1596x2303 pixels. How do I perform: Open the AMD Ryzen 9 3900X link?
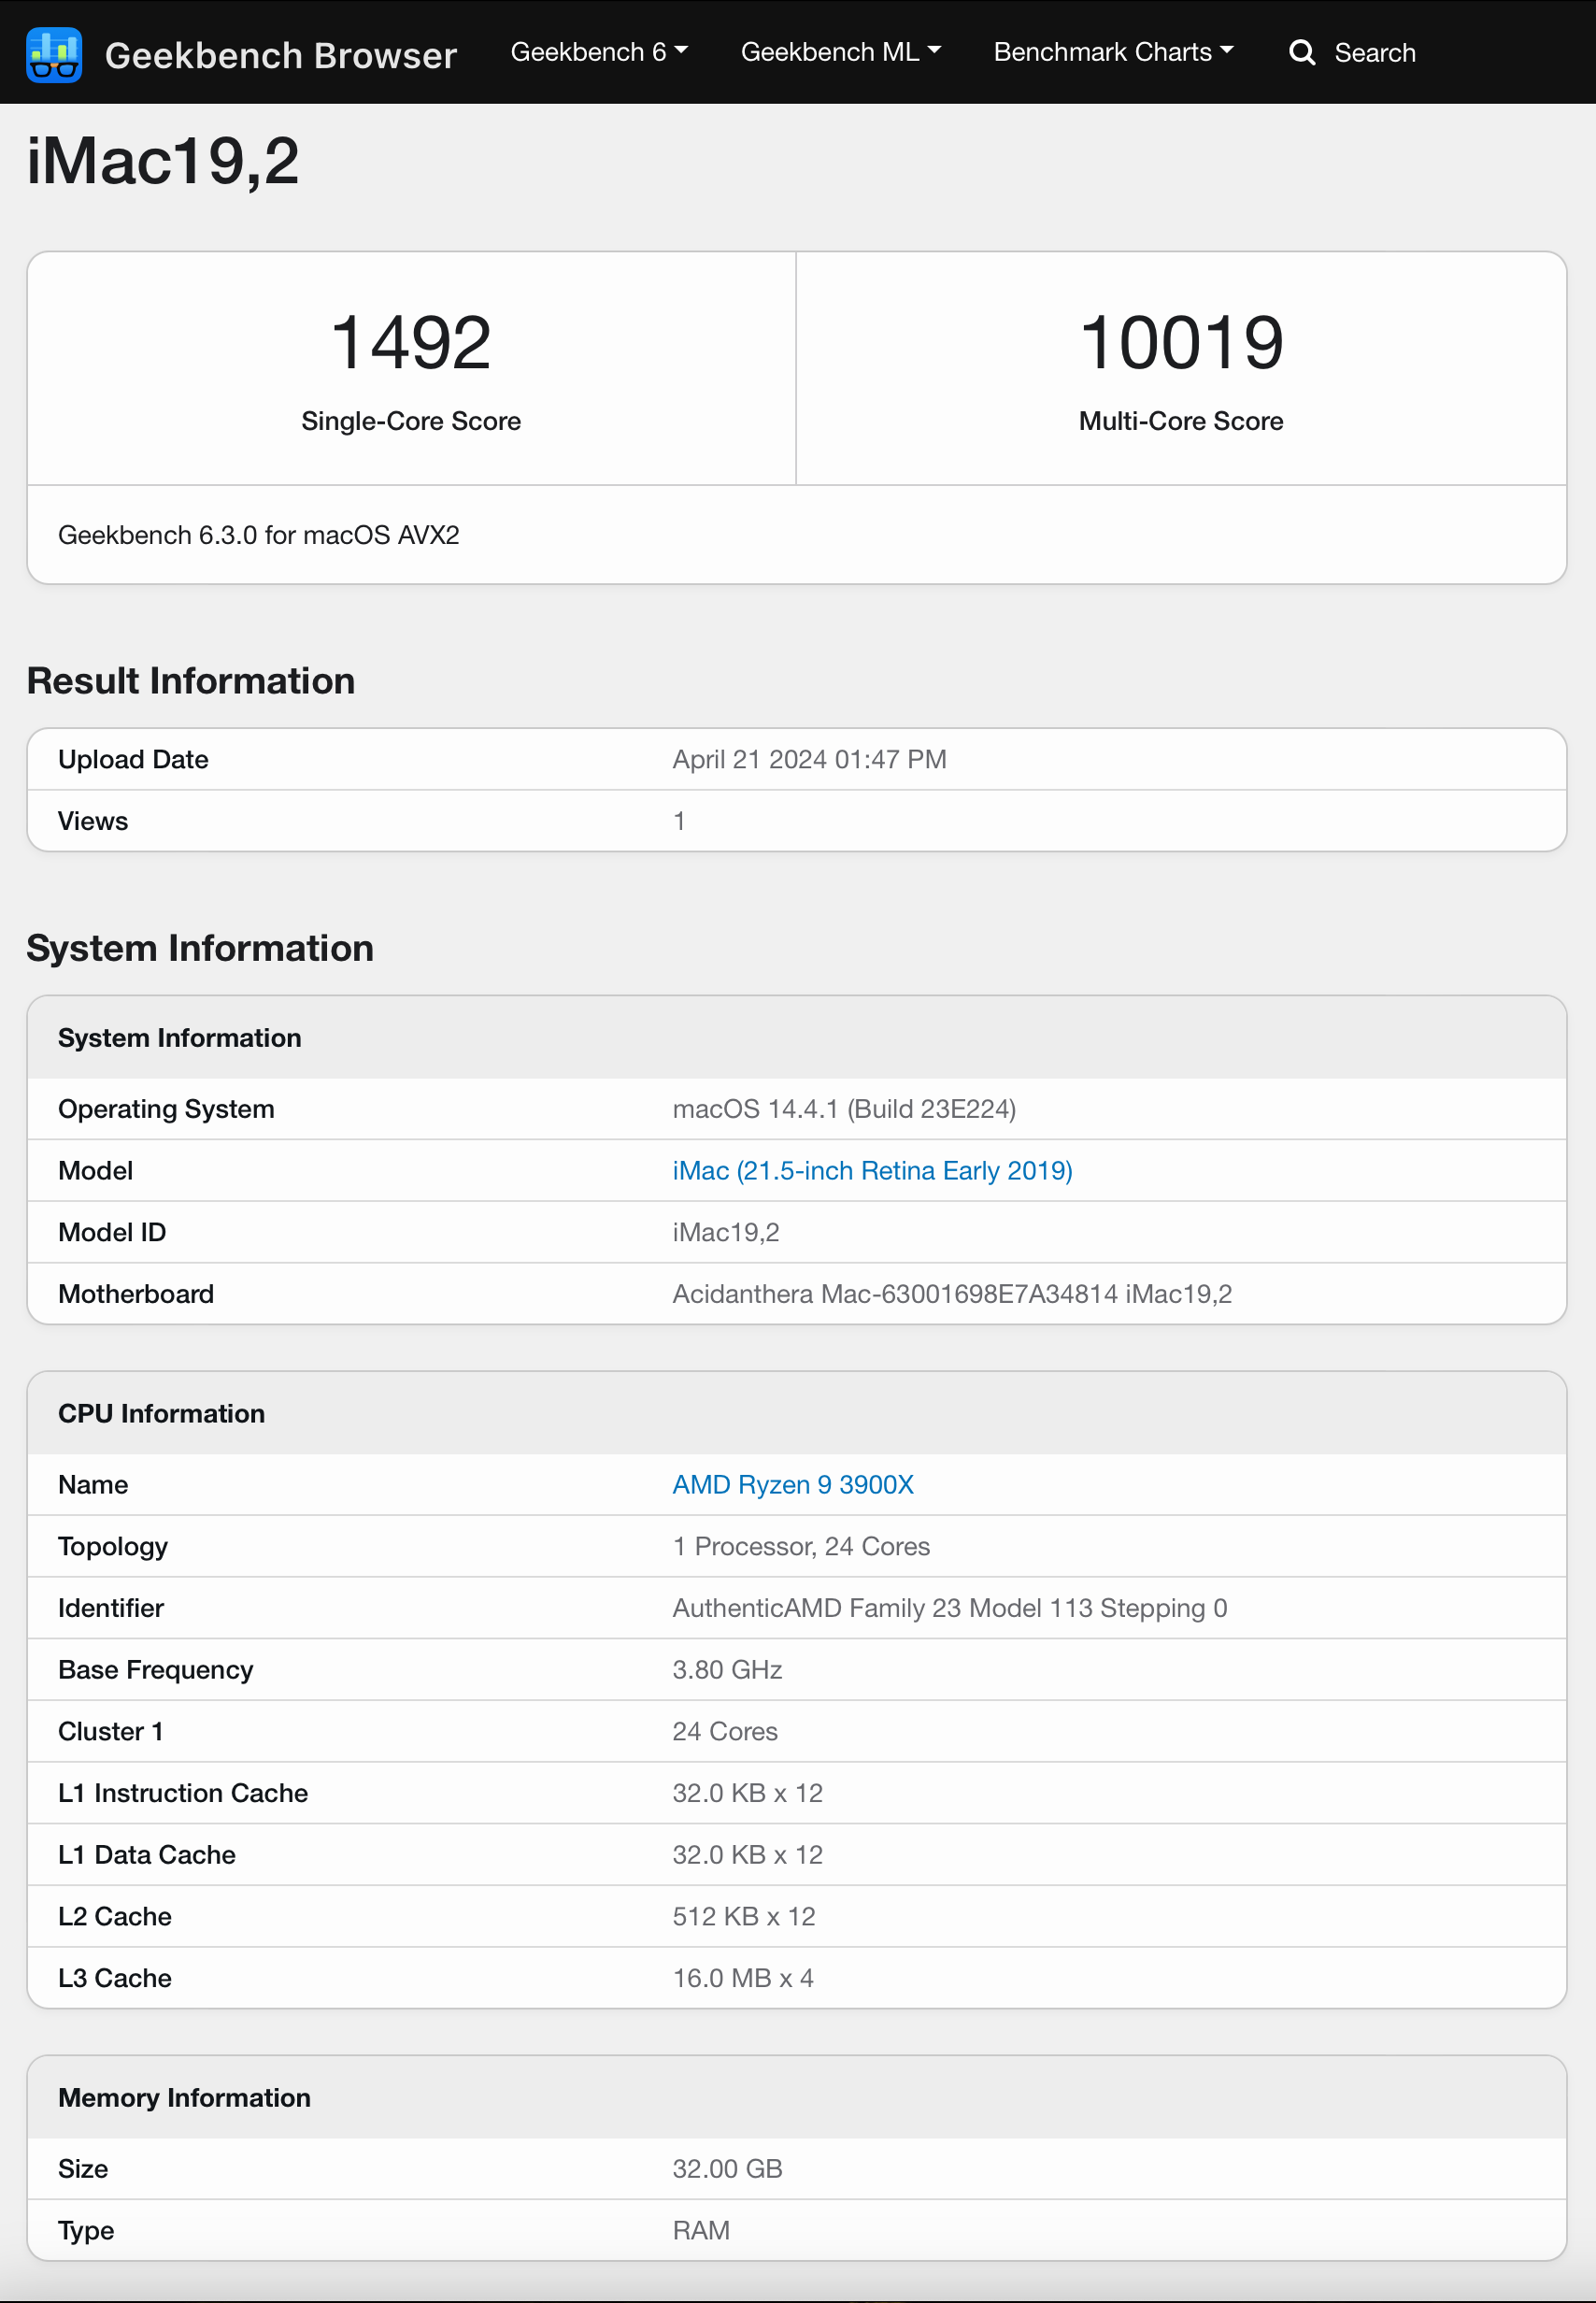click(793, 1484)
